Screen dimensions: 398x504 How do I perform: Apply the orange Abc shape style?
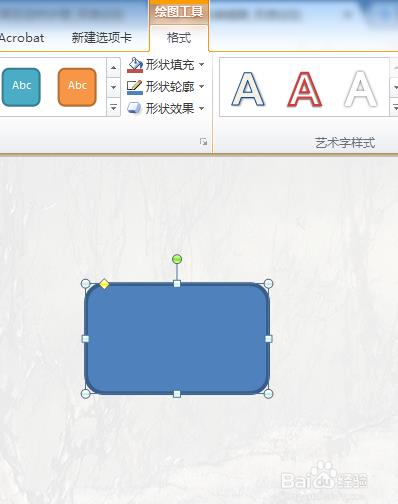[77, 87]
